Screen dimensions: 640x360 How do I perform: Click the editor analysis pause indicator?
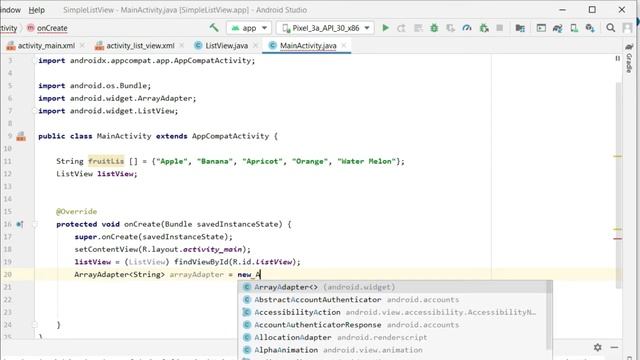coord(618,59)
